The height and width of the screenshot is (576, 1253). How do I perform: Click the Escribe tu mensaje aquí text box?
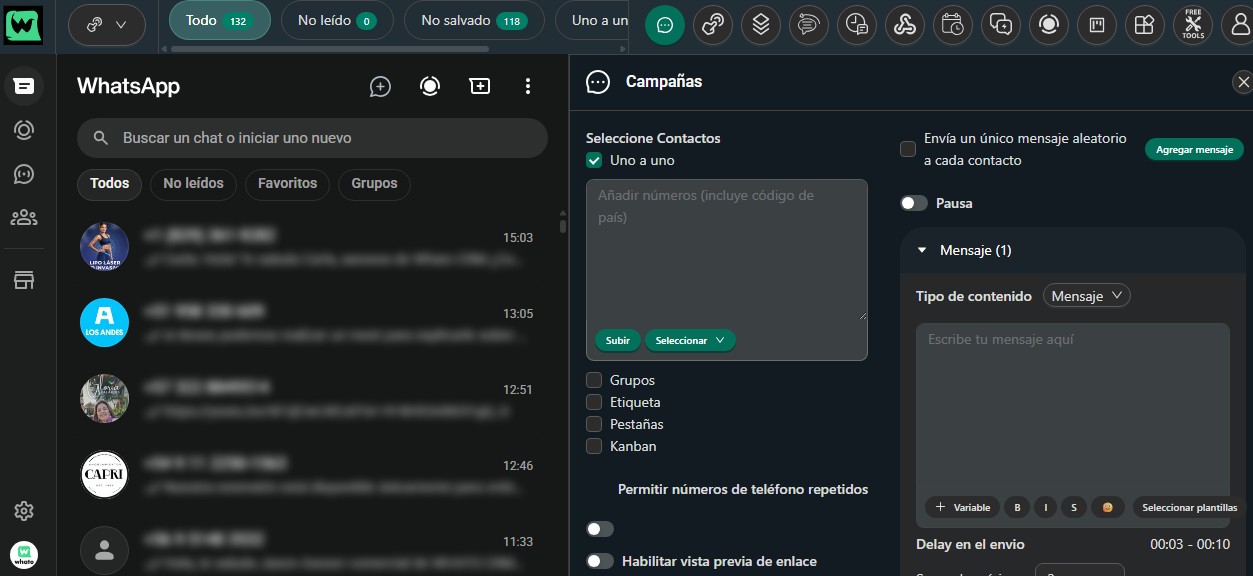[x=1073, y=408]
